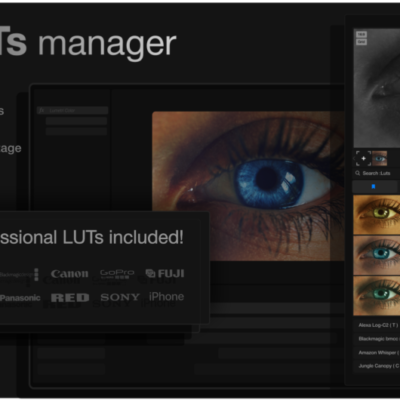The width and height of the screenshot is (400, 400).
Task: Click the fx icon beside Lumetri Color
Action: click(x=41, y=110)
